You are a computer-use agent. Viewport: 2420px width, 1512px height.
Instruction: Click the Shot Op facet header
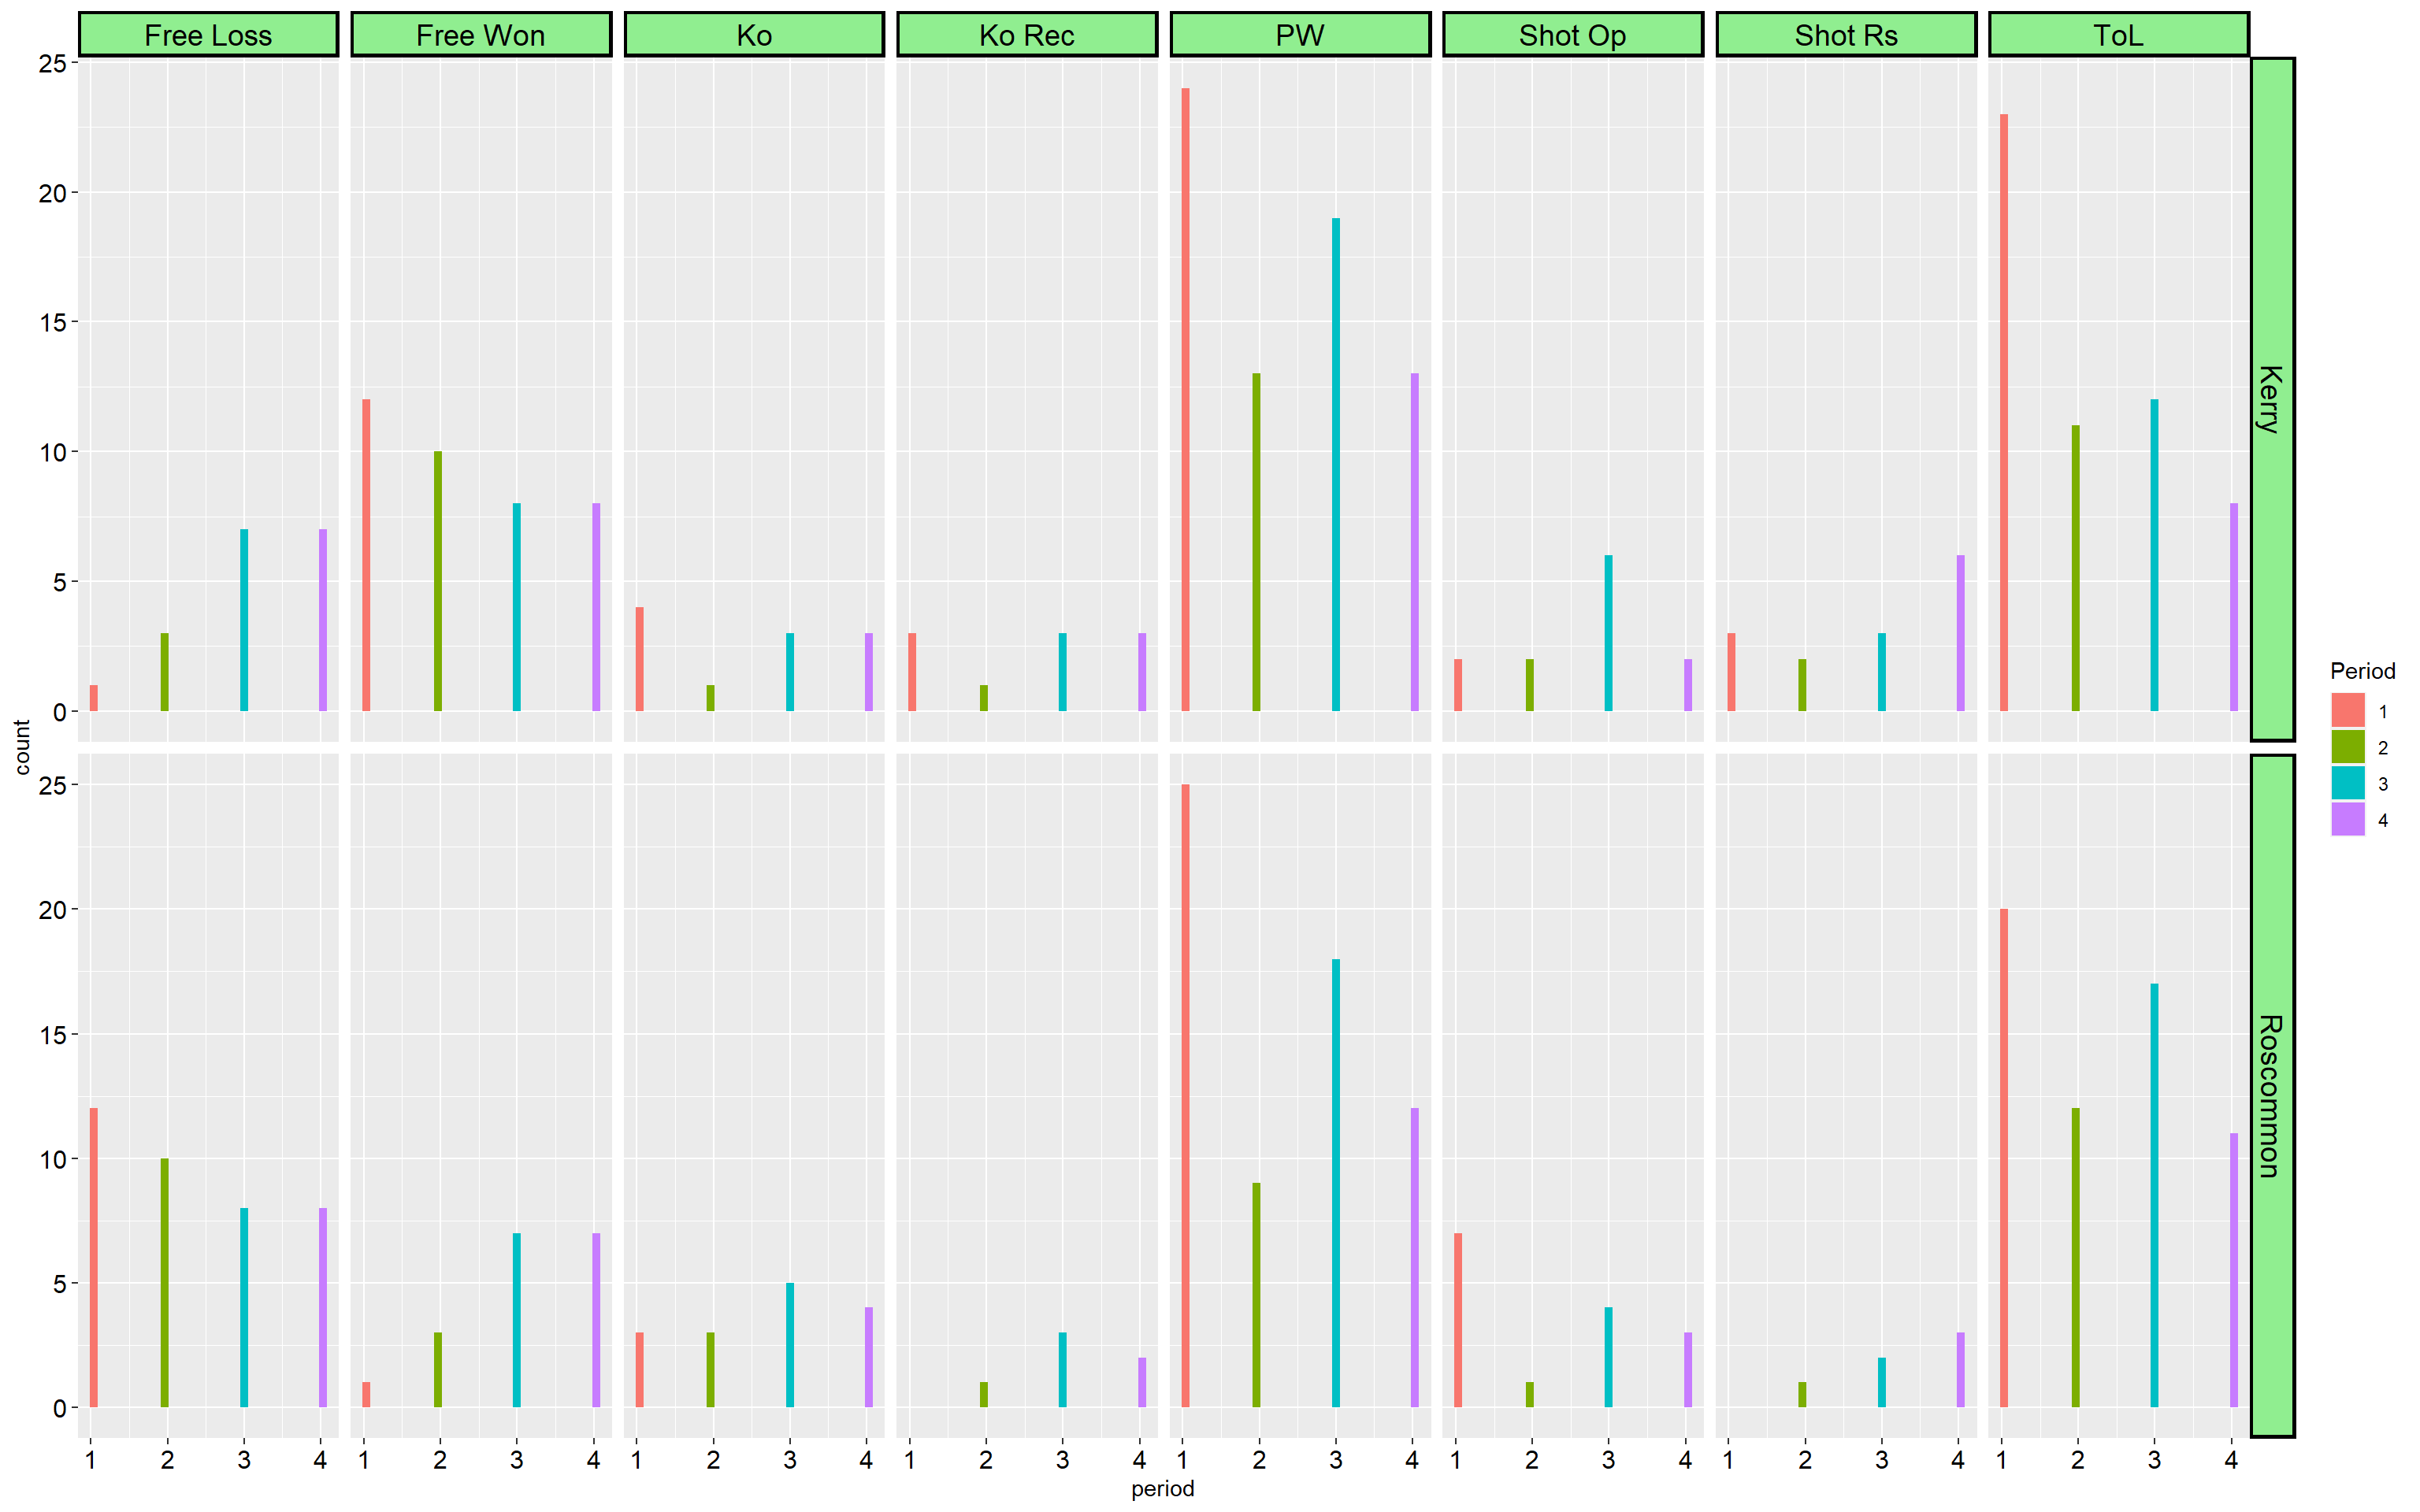point(1573,35)
